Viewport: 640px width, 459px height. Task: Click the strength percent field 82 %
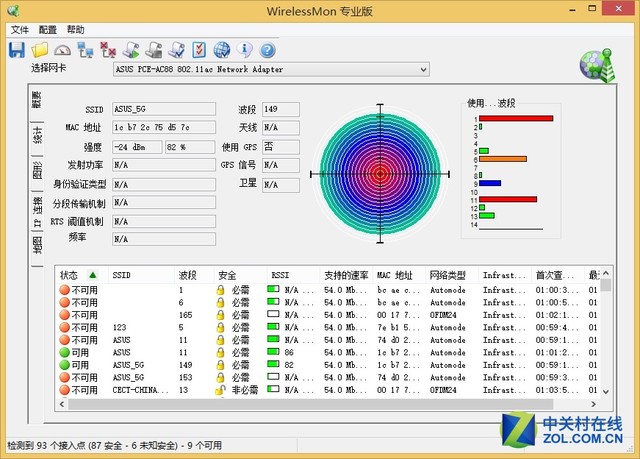pyautogui.click(x=190, y=147)
